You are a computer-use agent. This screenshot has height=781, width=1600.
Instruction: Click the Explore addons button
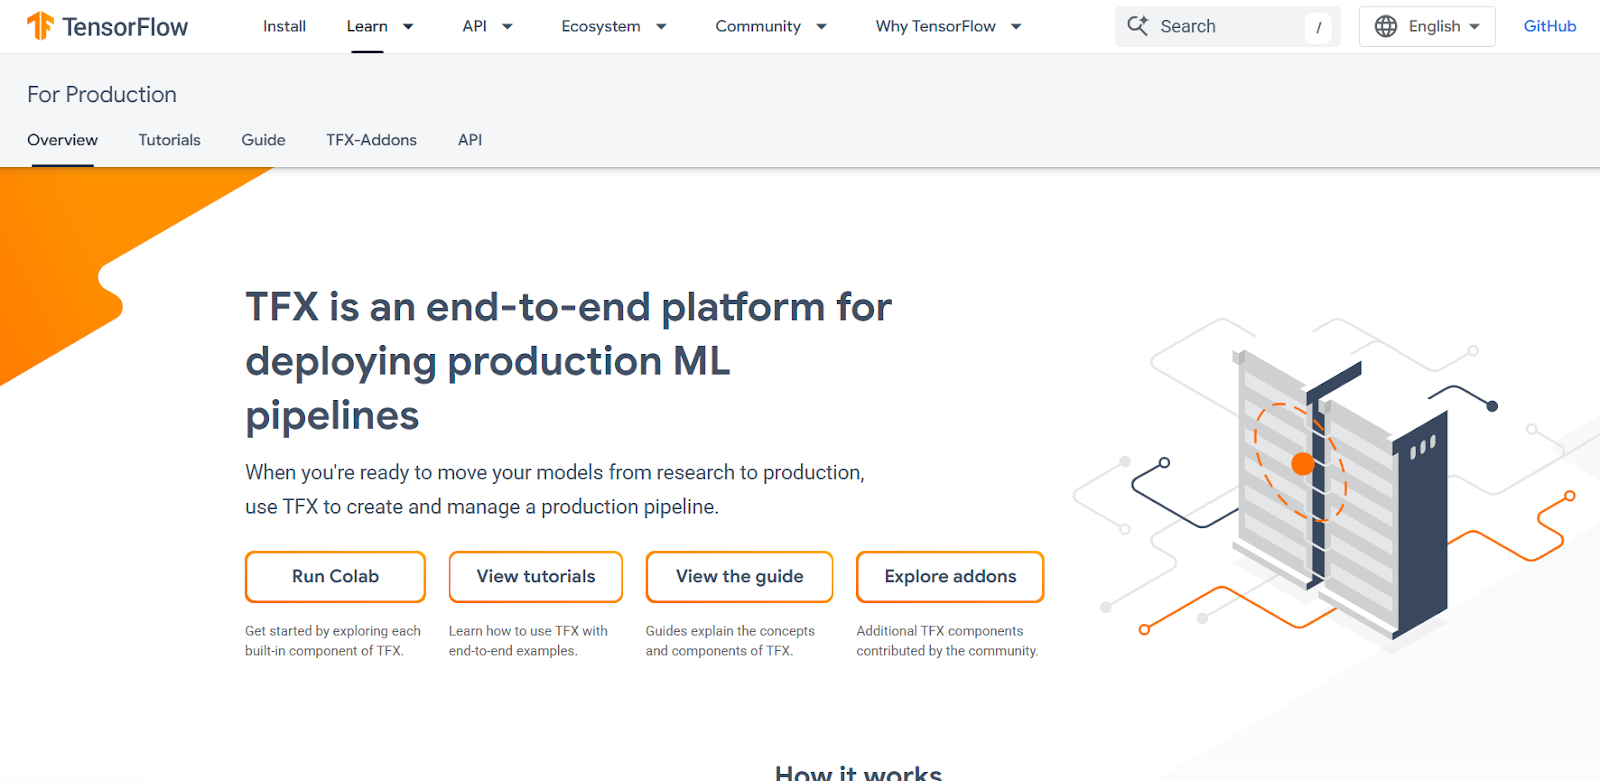[949, 577]
